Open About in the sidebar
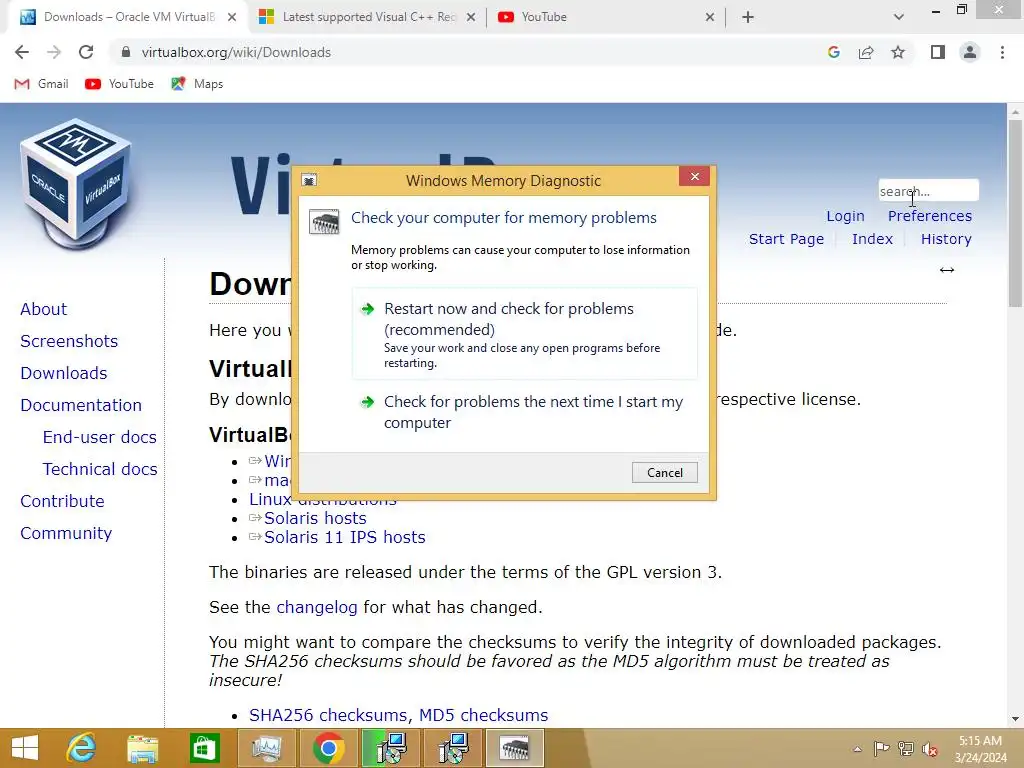Viewport: 1024px width, 768px height. click(43, 309)
